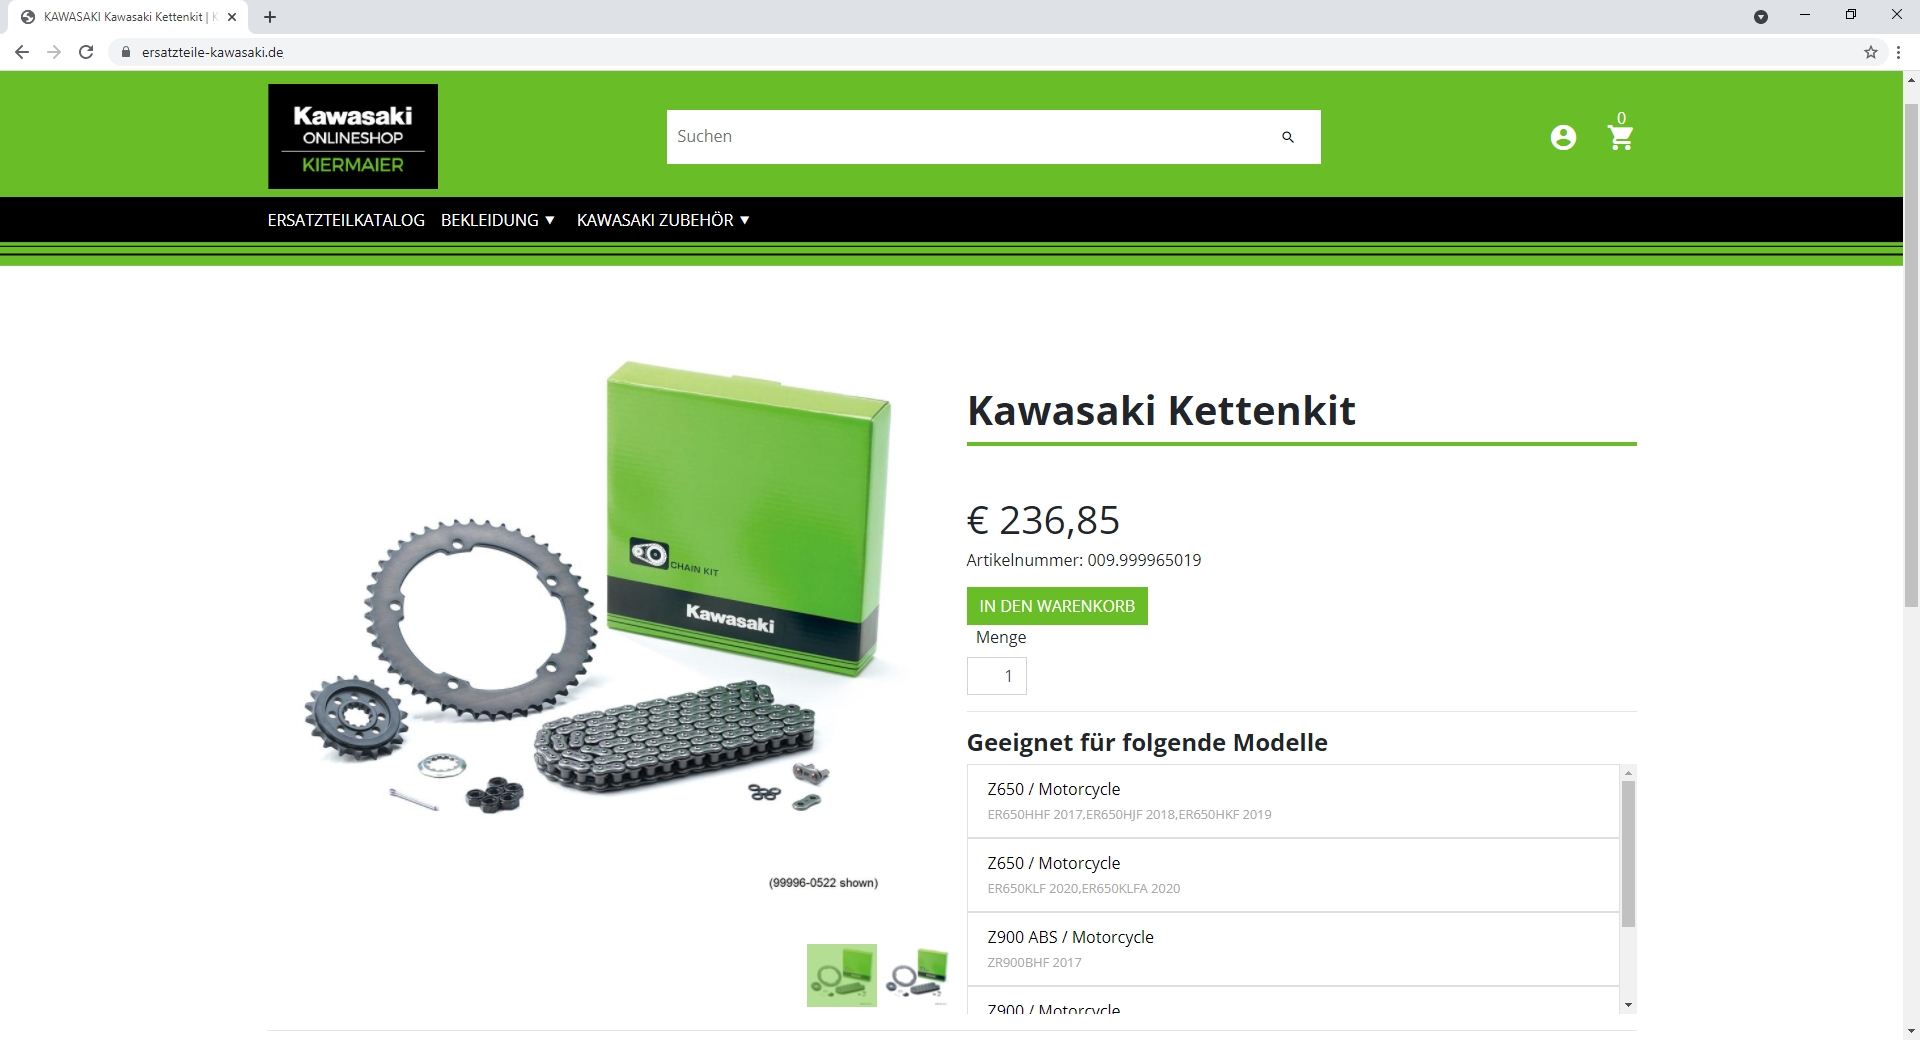The image size is (1920, 1040).
Task: Click the Suchen search field
Action: point(967,137)
